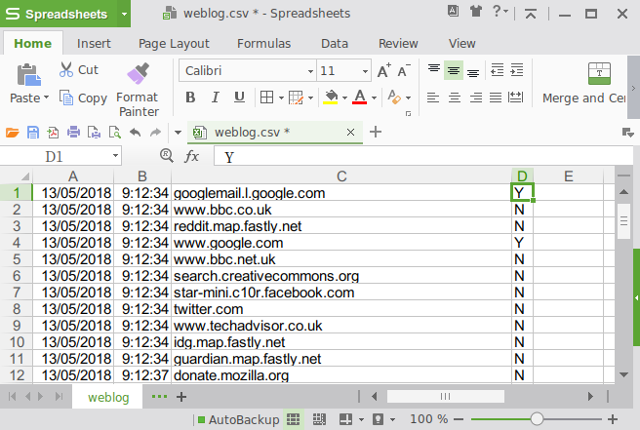Open the Spreadsheets application menu arrow
This screenshot has width=640, height=430.
click(124, 14)
